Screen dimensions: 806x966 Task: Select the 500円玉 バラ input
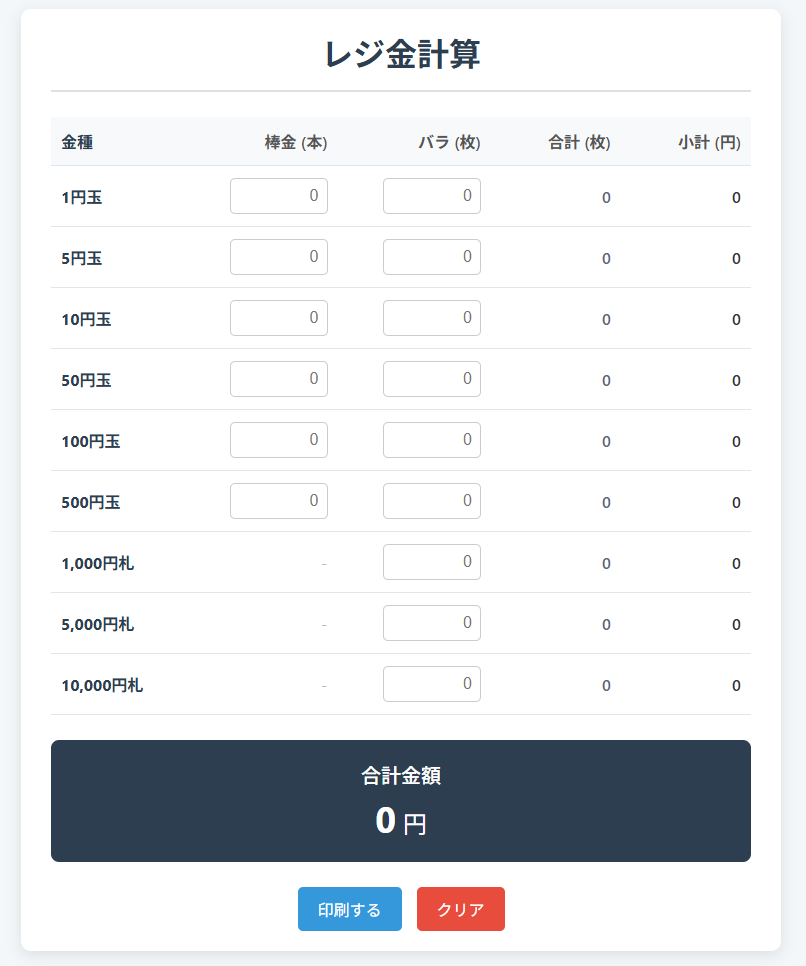click(x=431, y=501)
